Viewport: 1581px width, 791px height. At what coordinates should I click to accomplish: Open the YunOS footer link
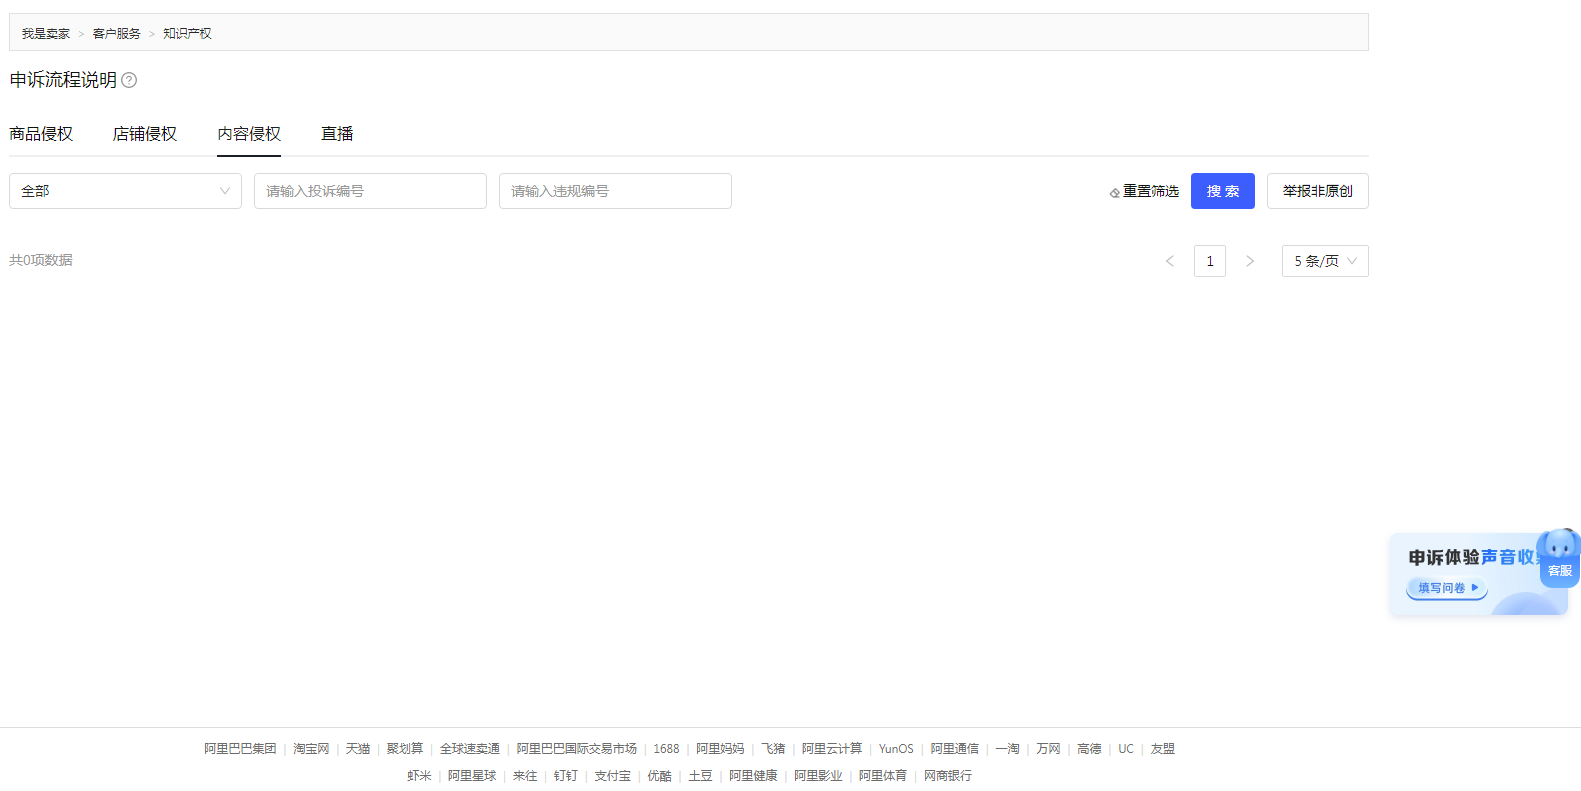click(x=896, y=749)
